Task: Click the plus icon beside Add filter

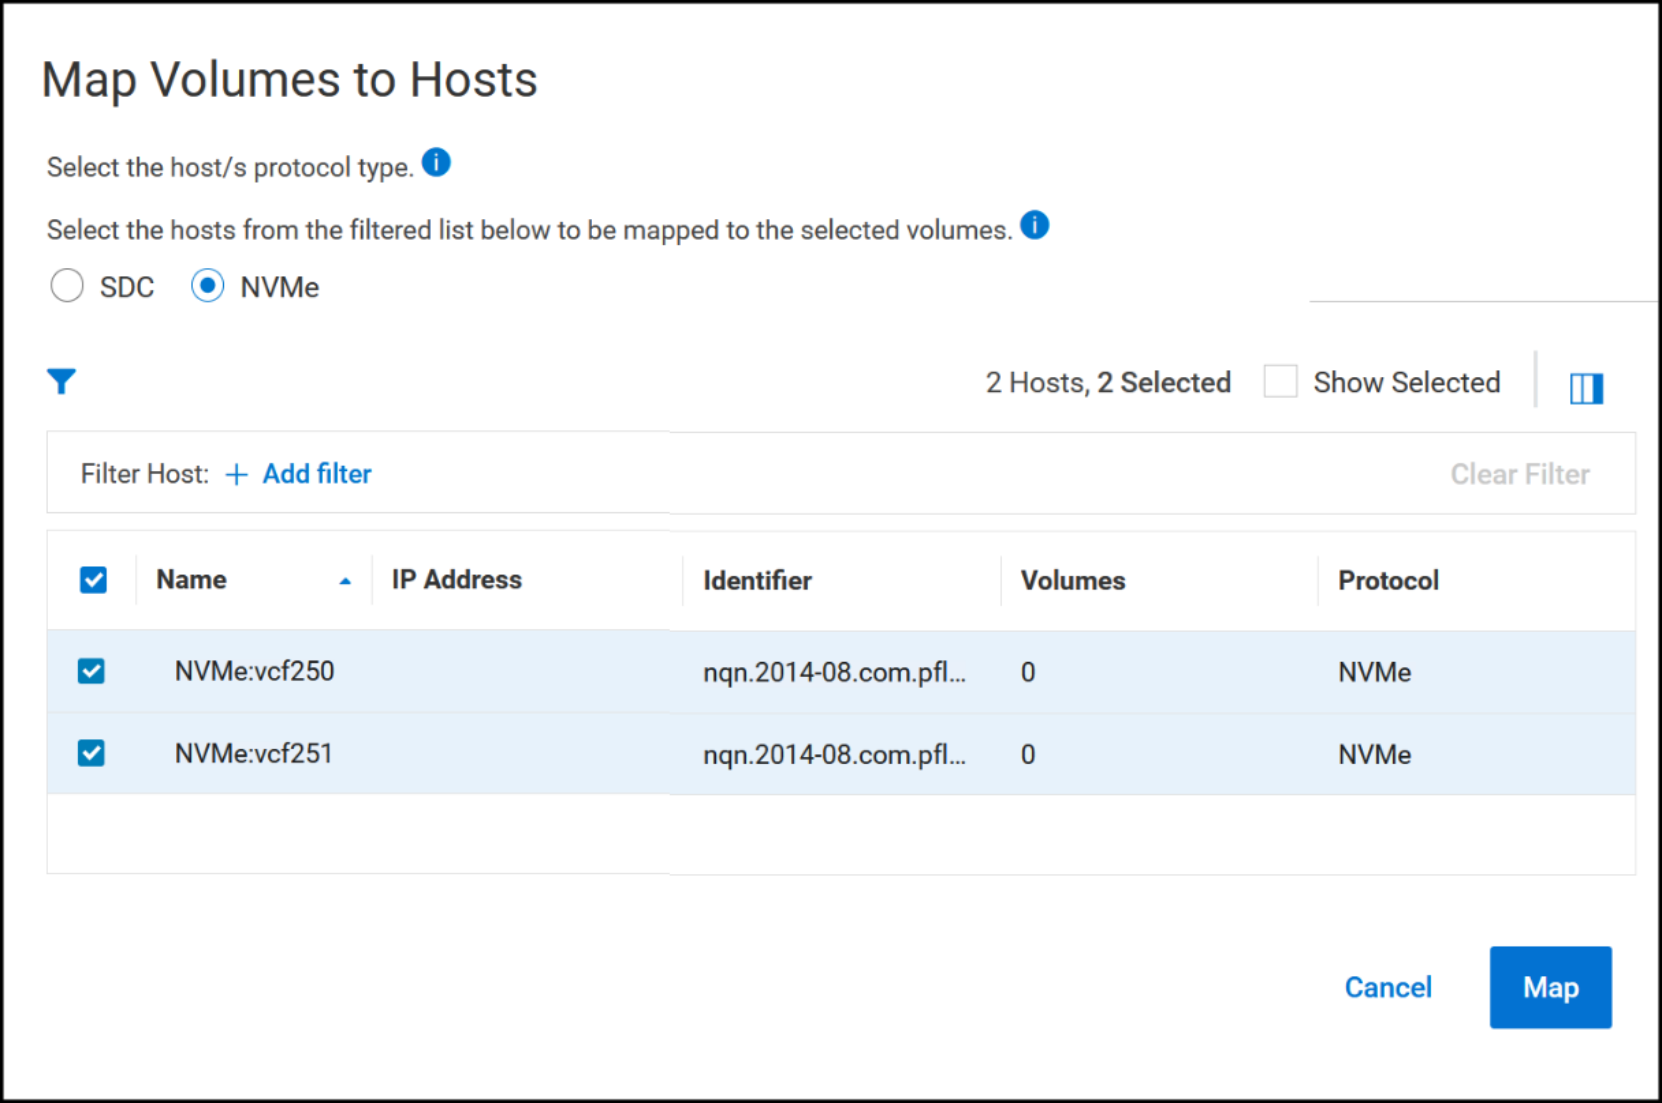Action: [x=237, y=475]
